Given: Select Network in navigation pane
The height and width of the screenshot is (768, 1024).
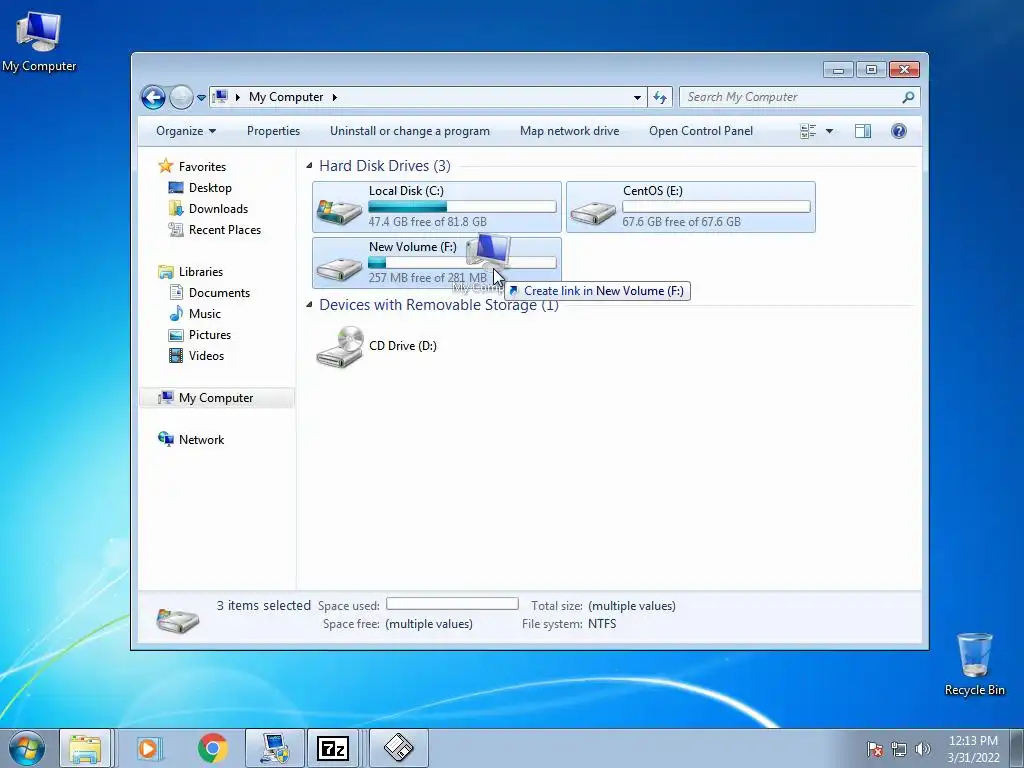Looking at the screenshot, I should 191,440.
